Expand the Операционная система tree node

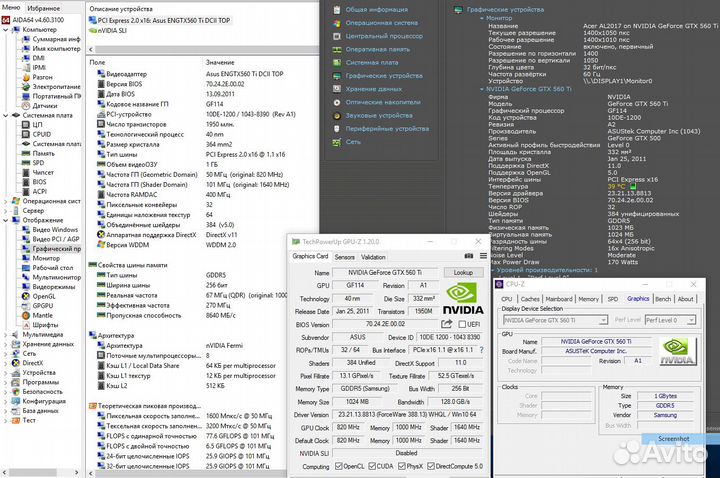(6, 201)
